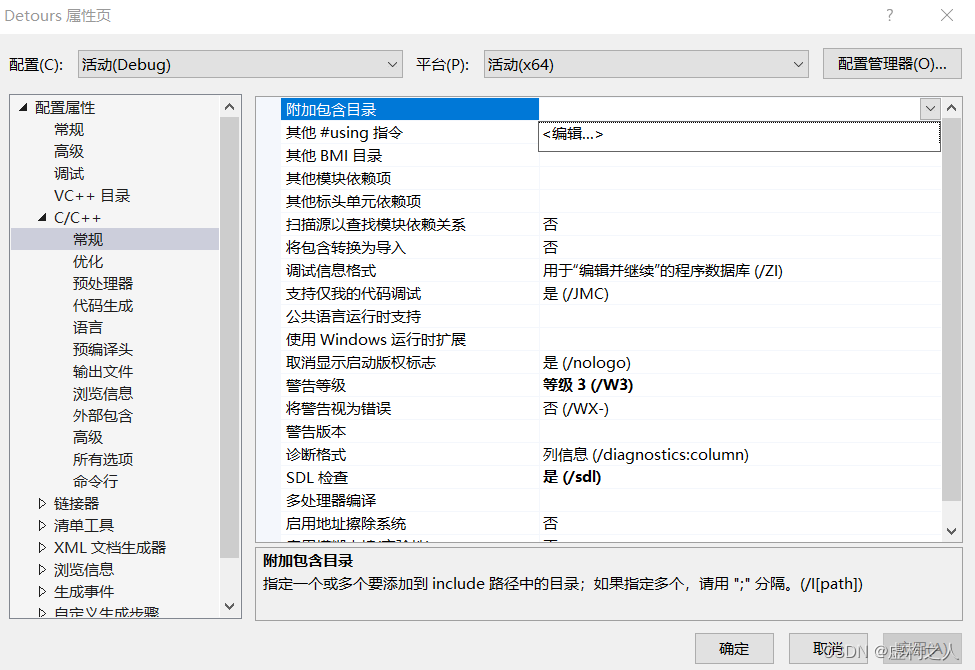The image size is (975, 670).
Task: Select the 调试信息格式 property
Action: (x=331, y=271)
